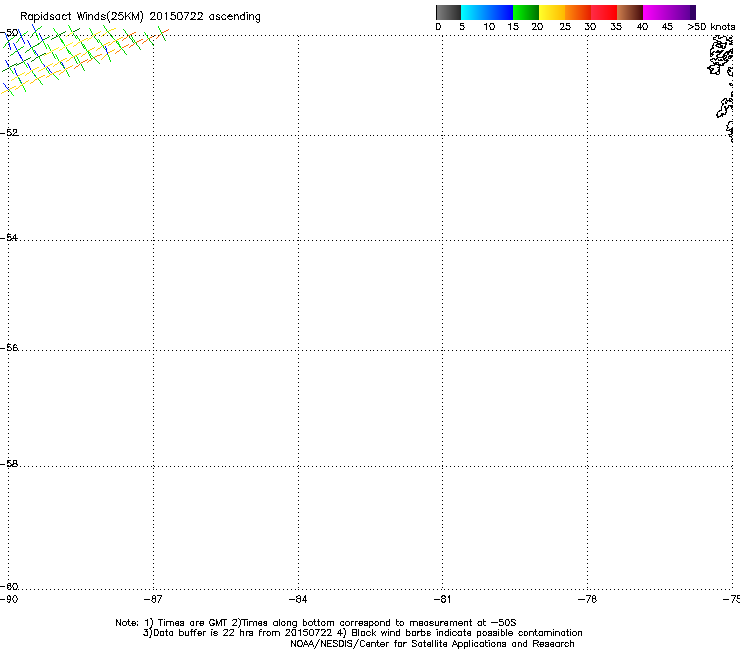
Task: Click the latitude label '-52'
Action: 9,133
